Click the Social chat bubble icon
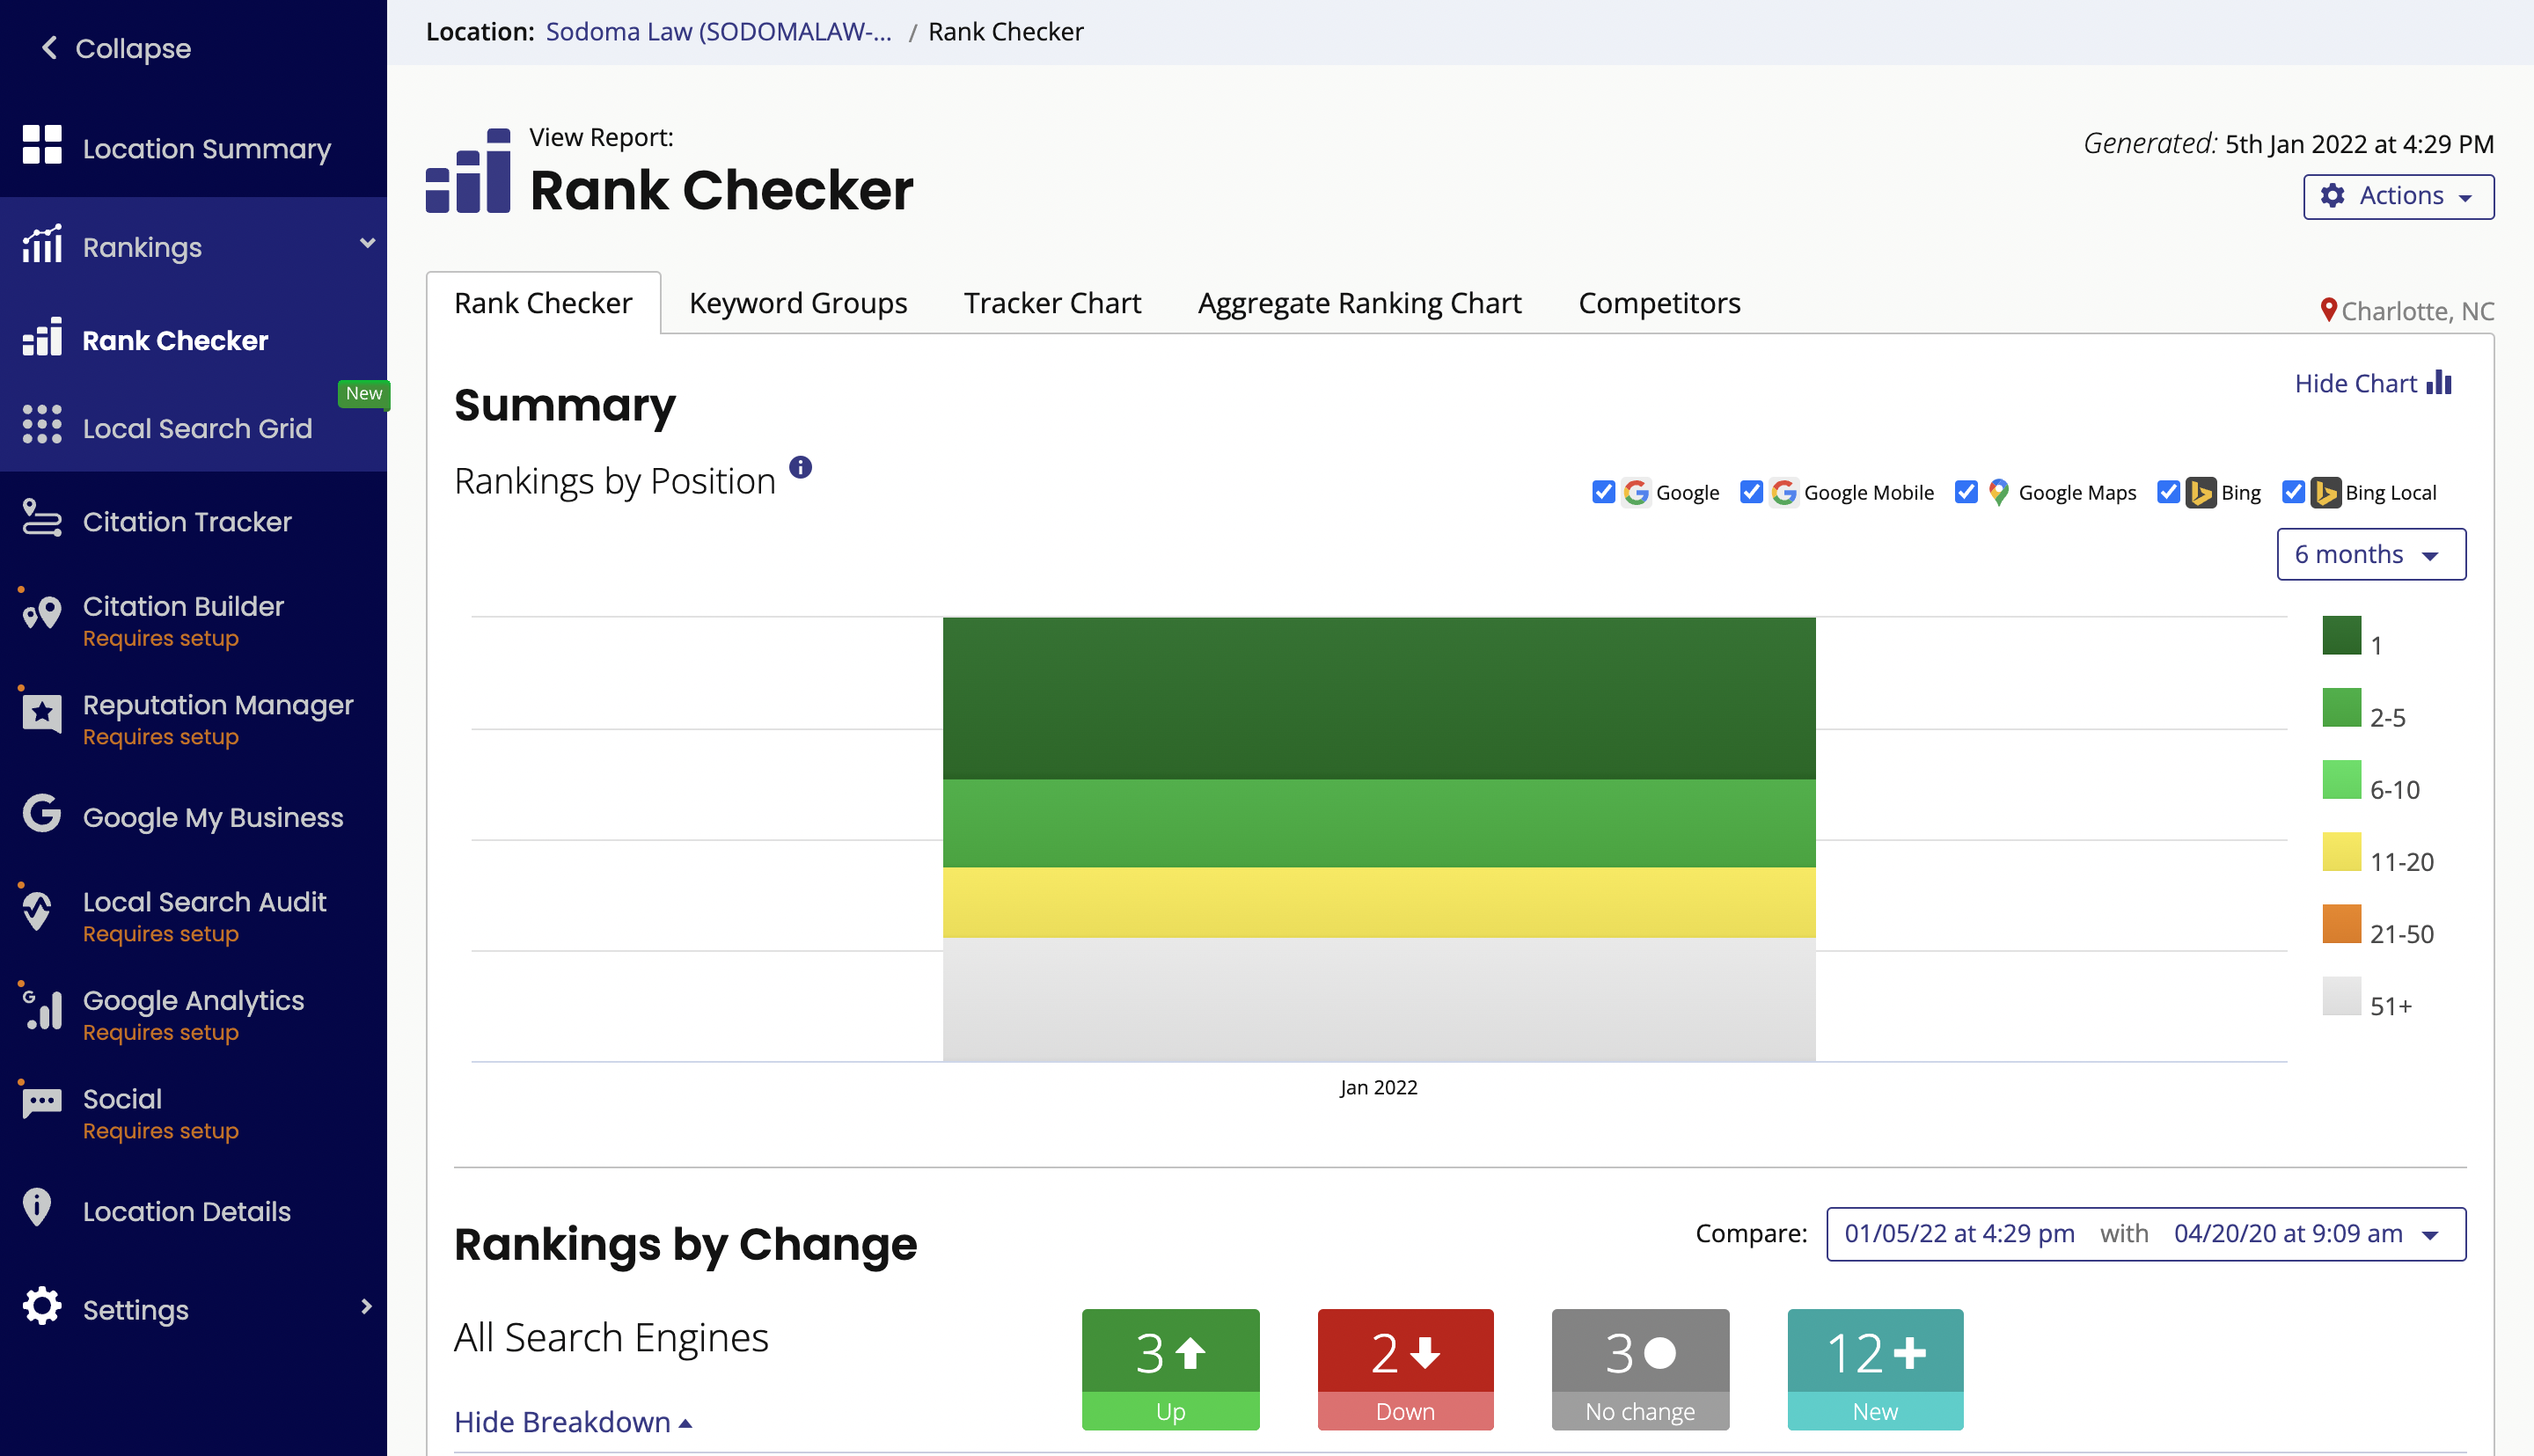The height and width of the screenshot is (1456, 2534). tap(42, 1104)
